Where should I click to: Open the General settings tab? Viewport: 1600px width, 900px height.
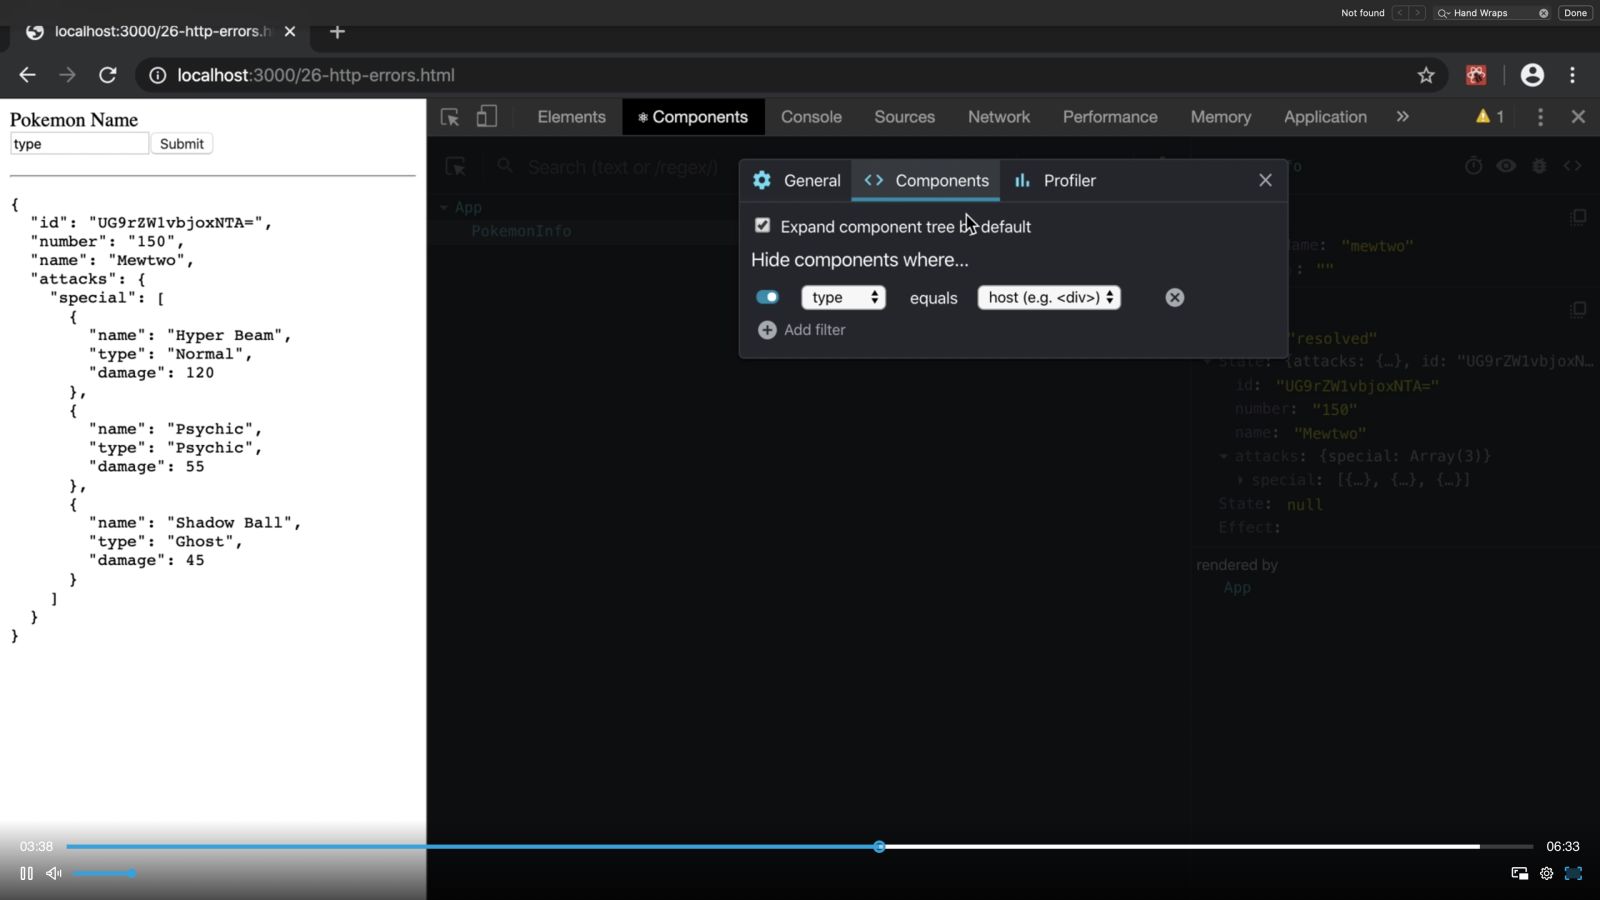[797, 181]
